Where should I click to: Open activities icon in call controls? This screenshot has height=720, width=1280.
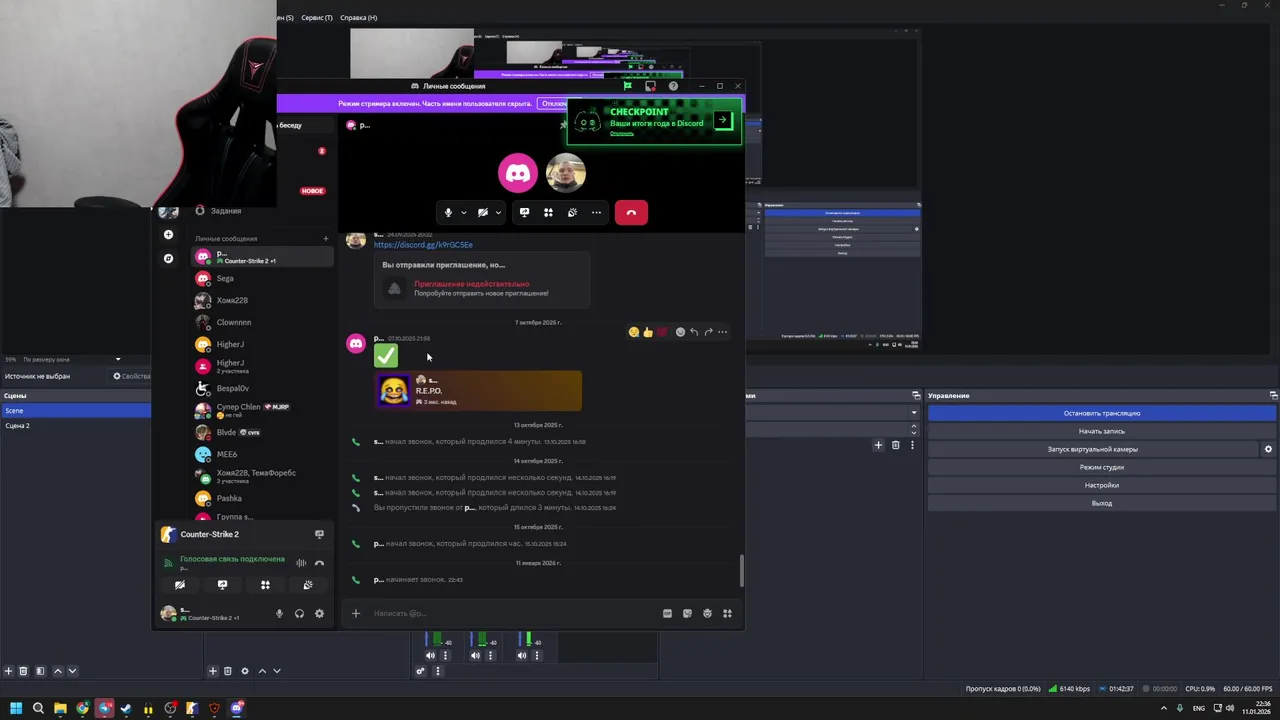tap(548, 213)
